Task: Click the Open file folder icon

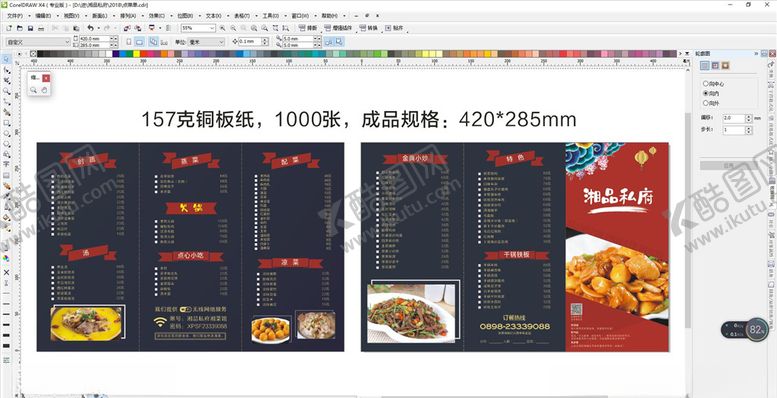Action: click(x=19, y=28)
